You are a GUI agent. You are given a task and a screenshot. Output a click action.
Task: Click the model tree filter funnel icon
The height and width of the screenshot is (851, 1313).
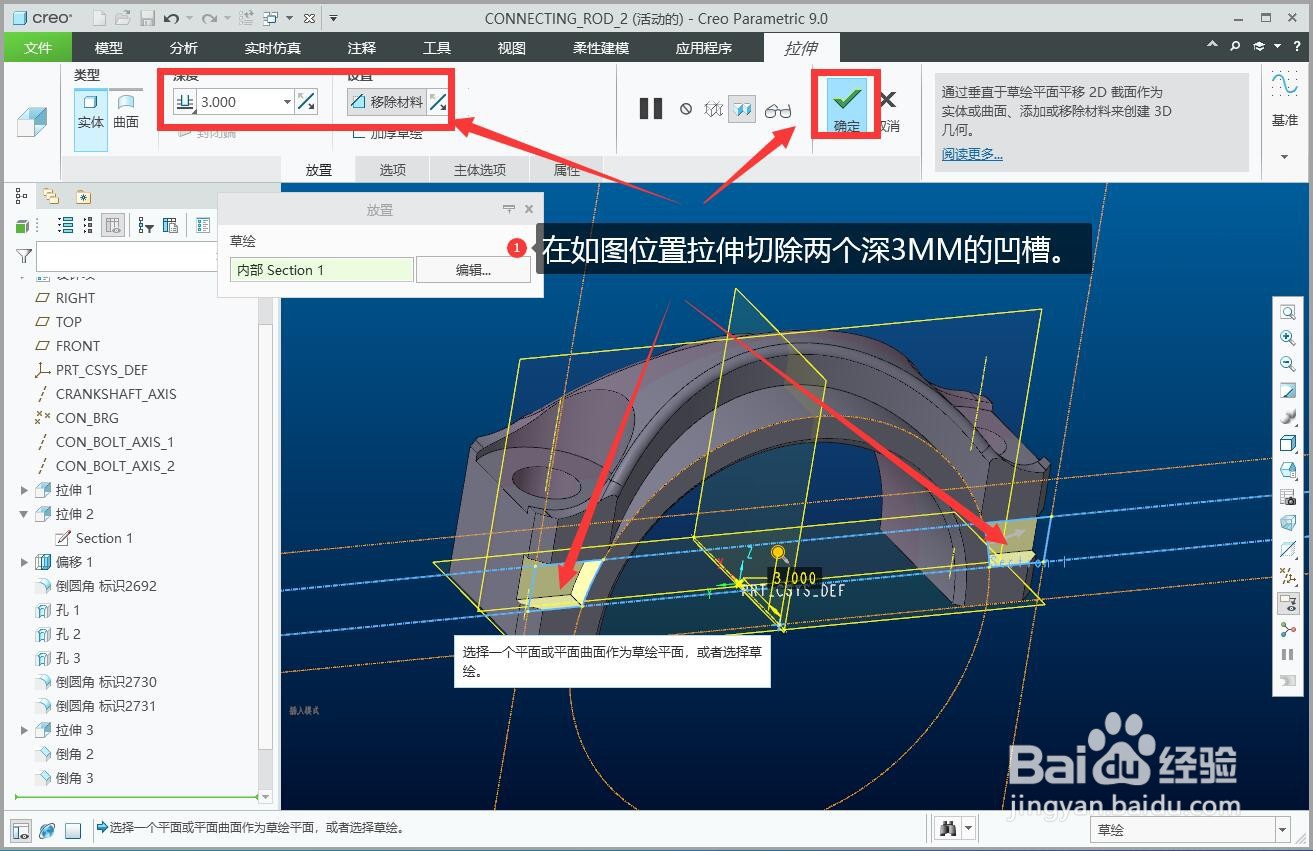(x=24, y=256)
